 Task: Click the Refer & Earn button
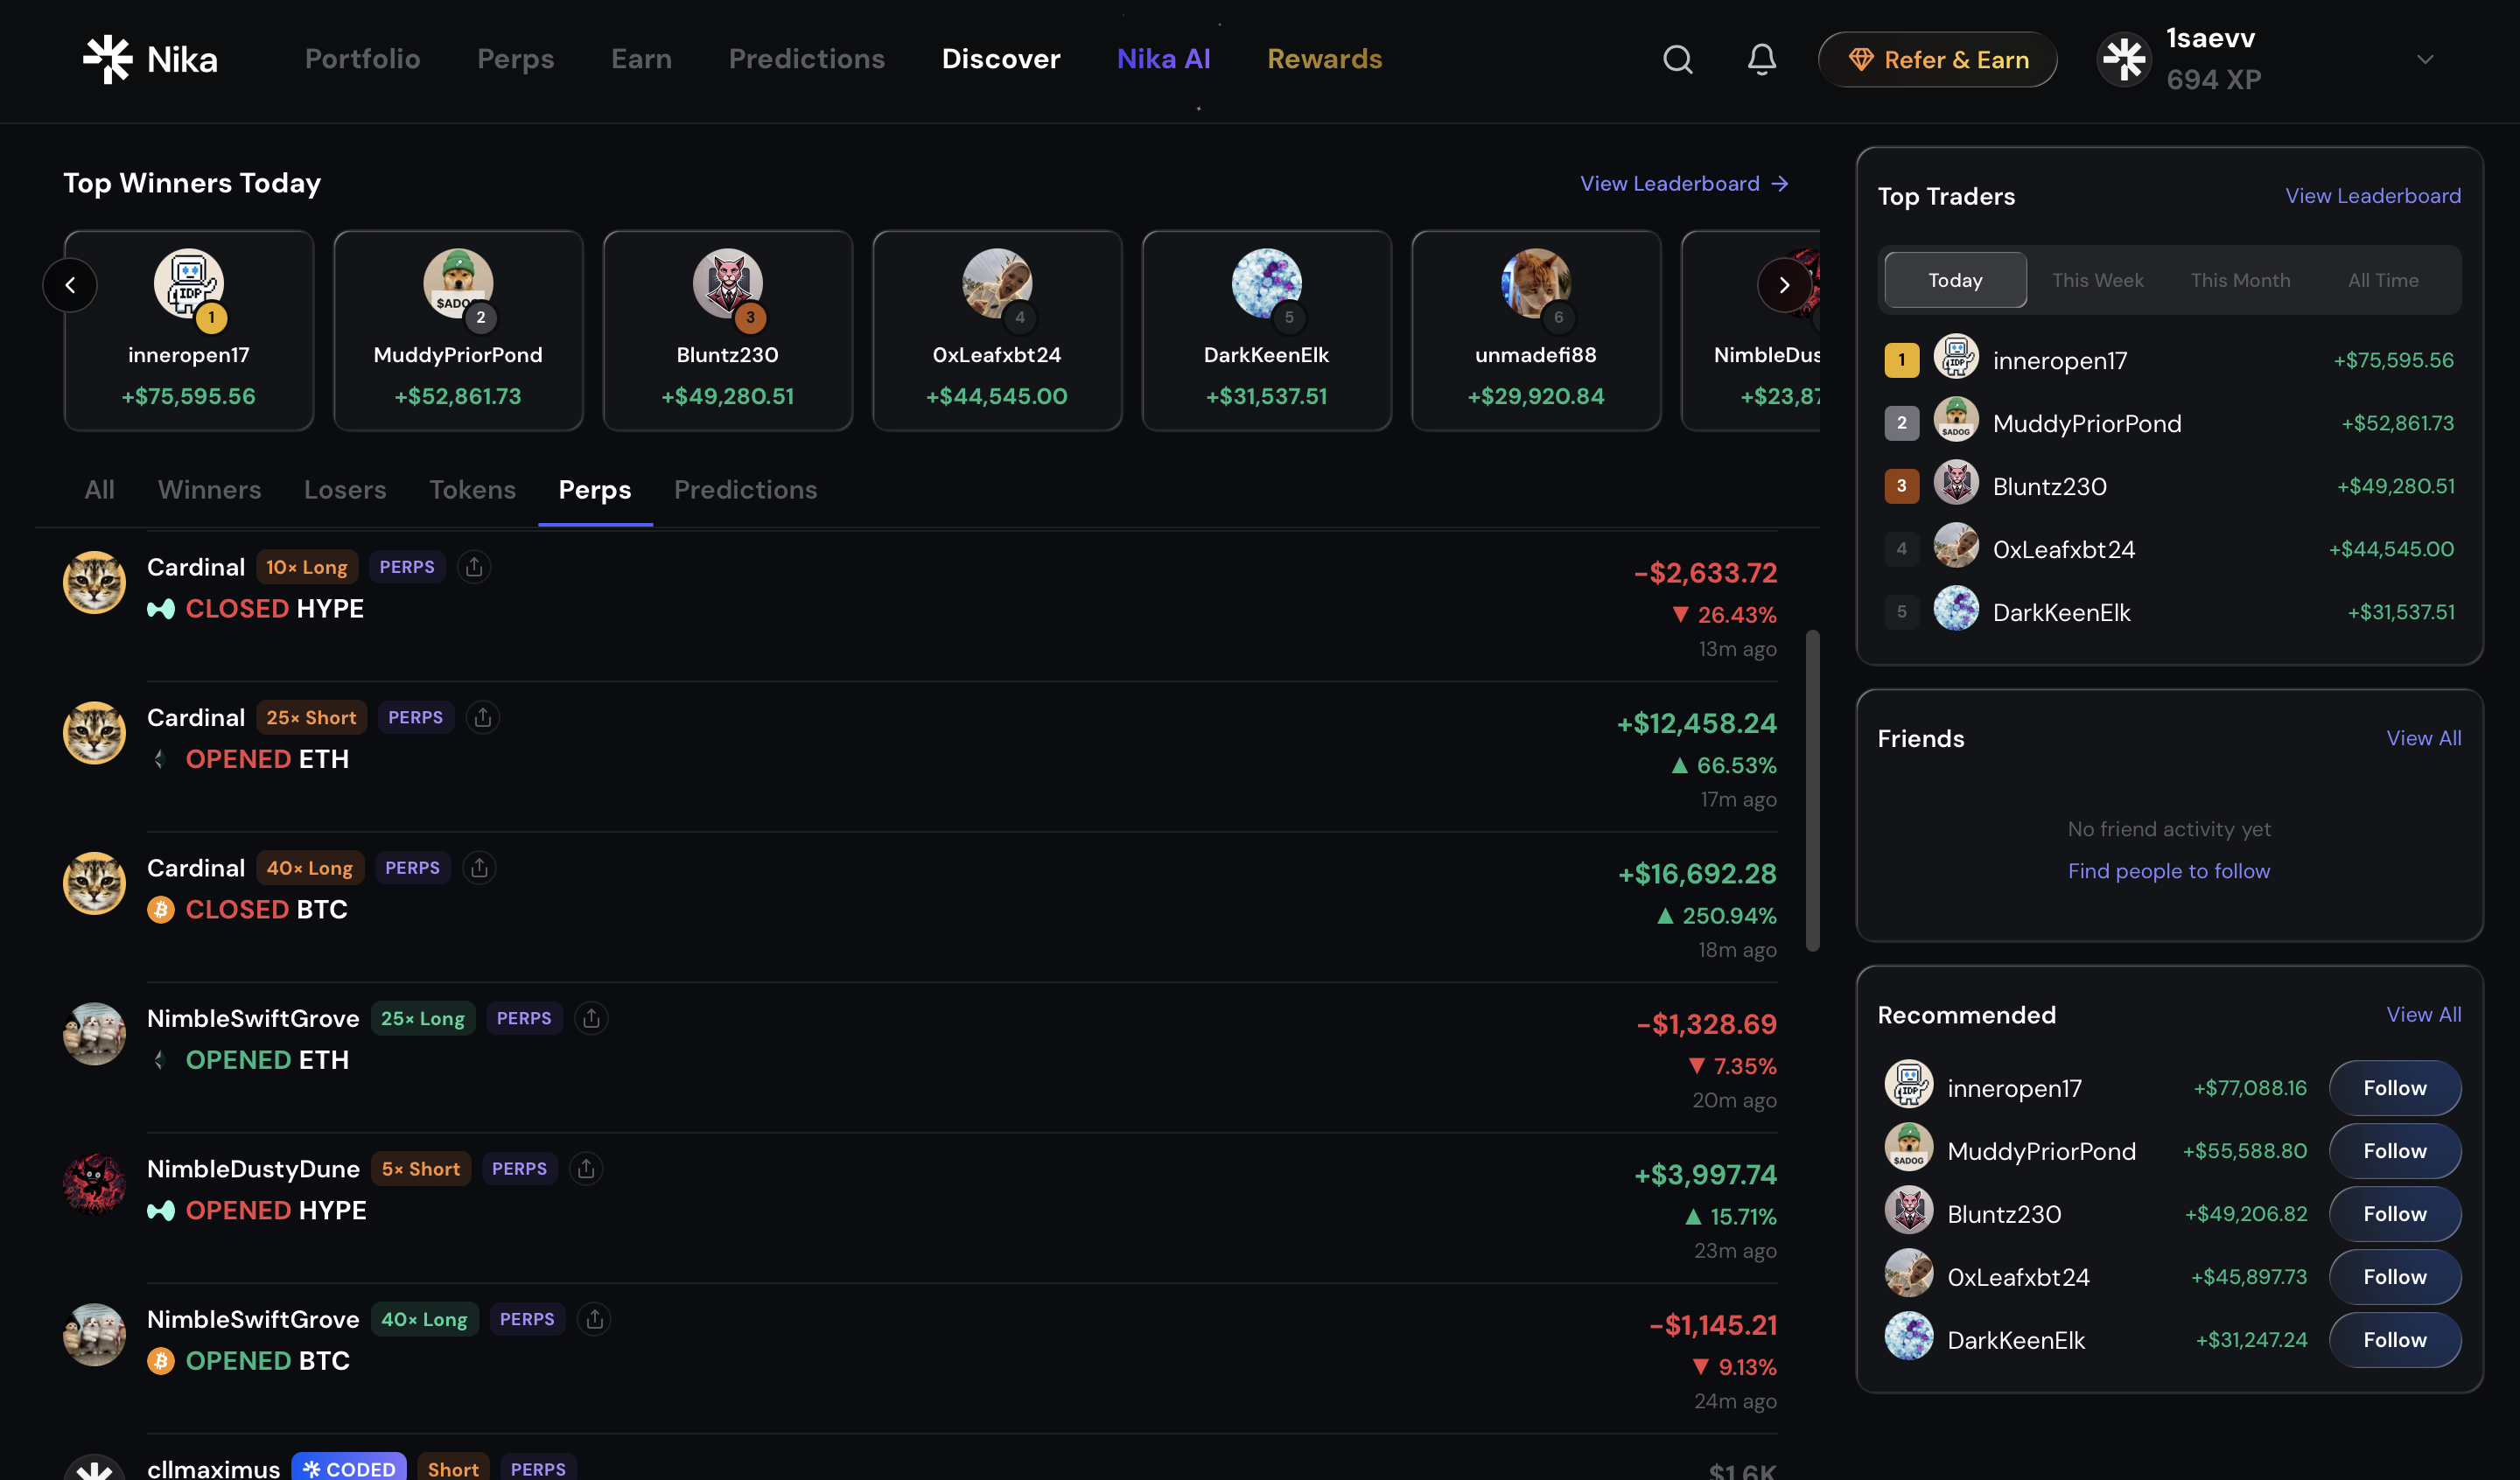pos(1937,60)
